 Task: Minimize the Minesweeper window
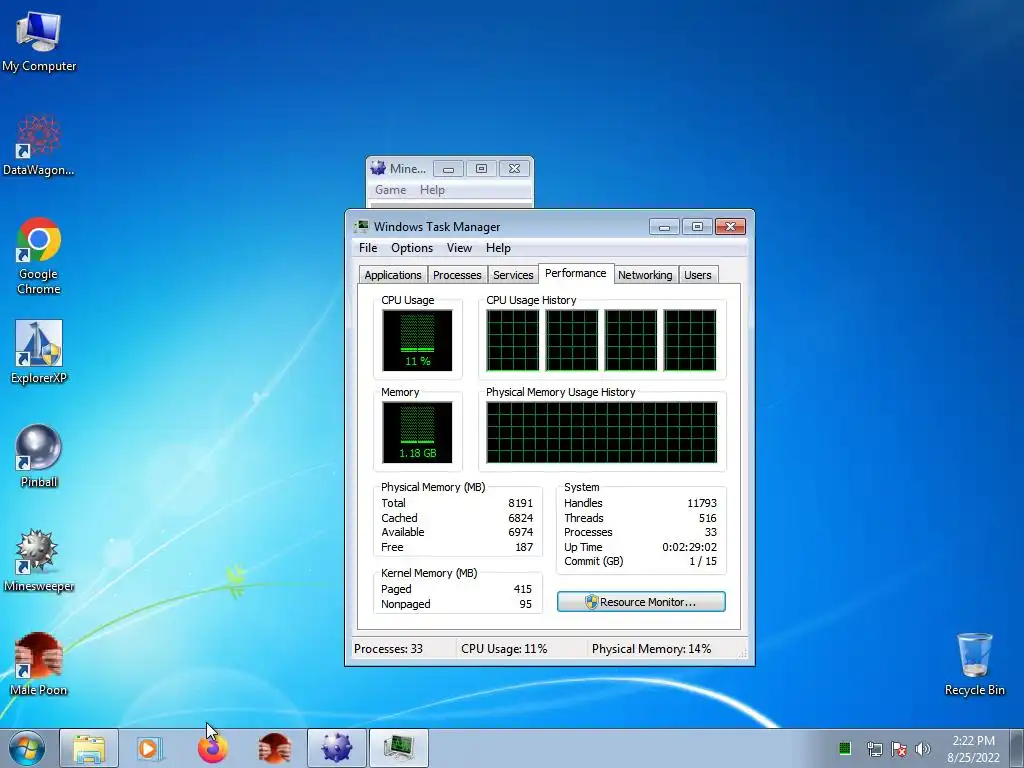tap(449, 168)
